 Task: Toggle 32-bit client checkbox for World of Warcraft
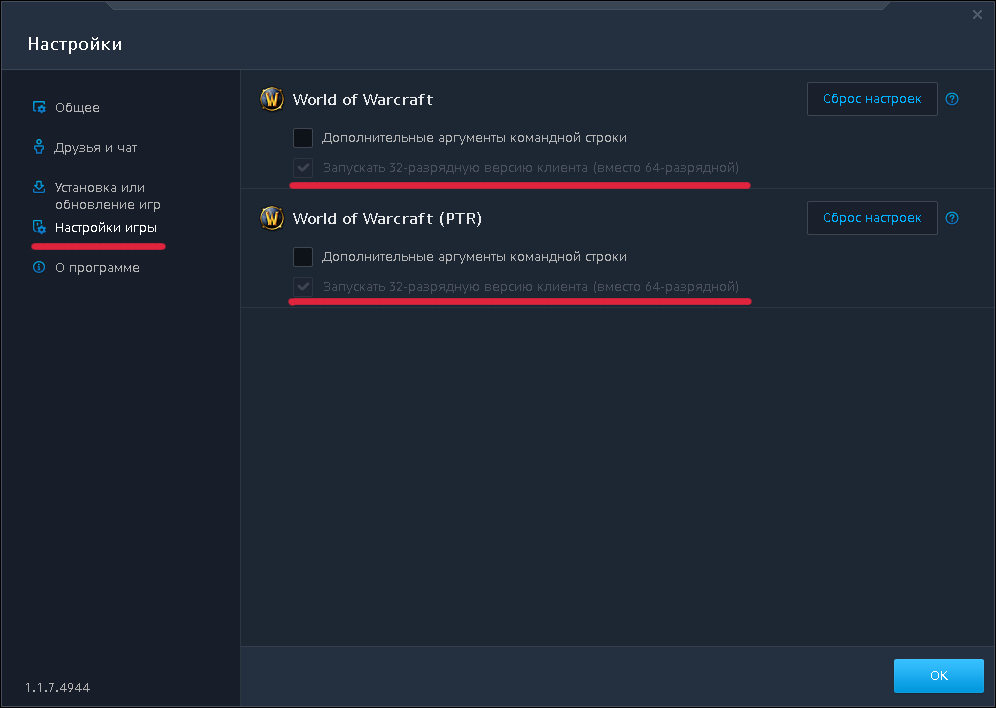[303, 167]
